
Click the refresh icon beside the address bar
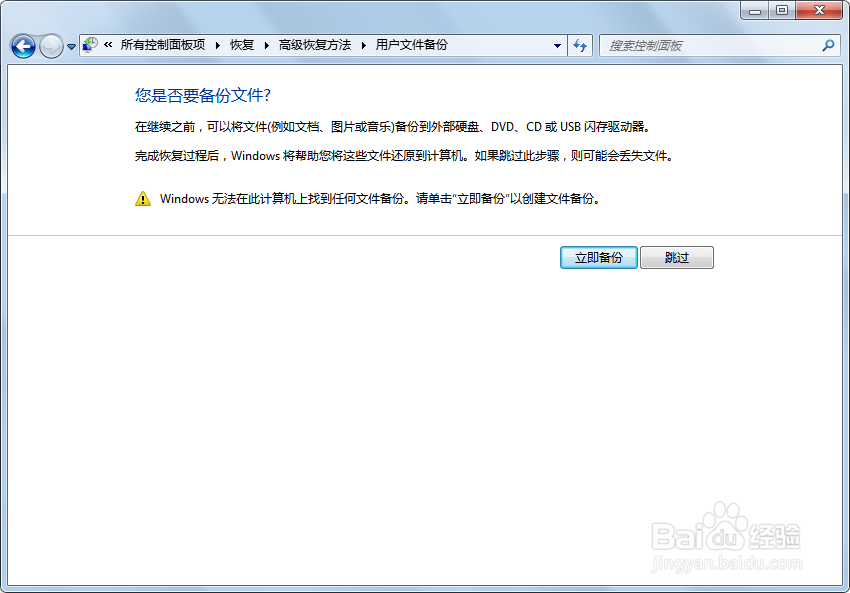point(581,45)
